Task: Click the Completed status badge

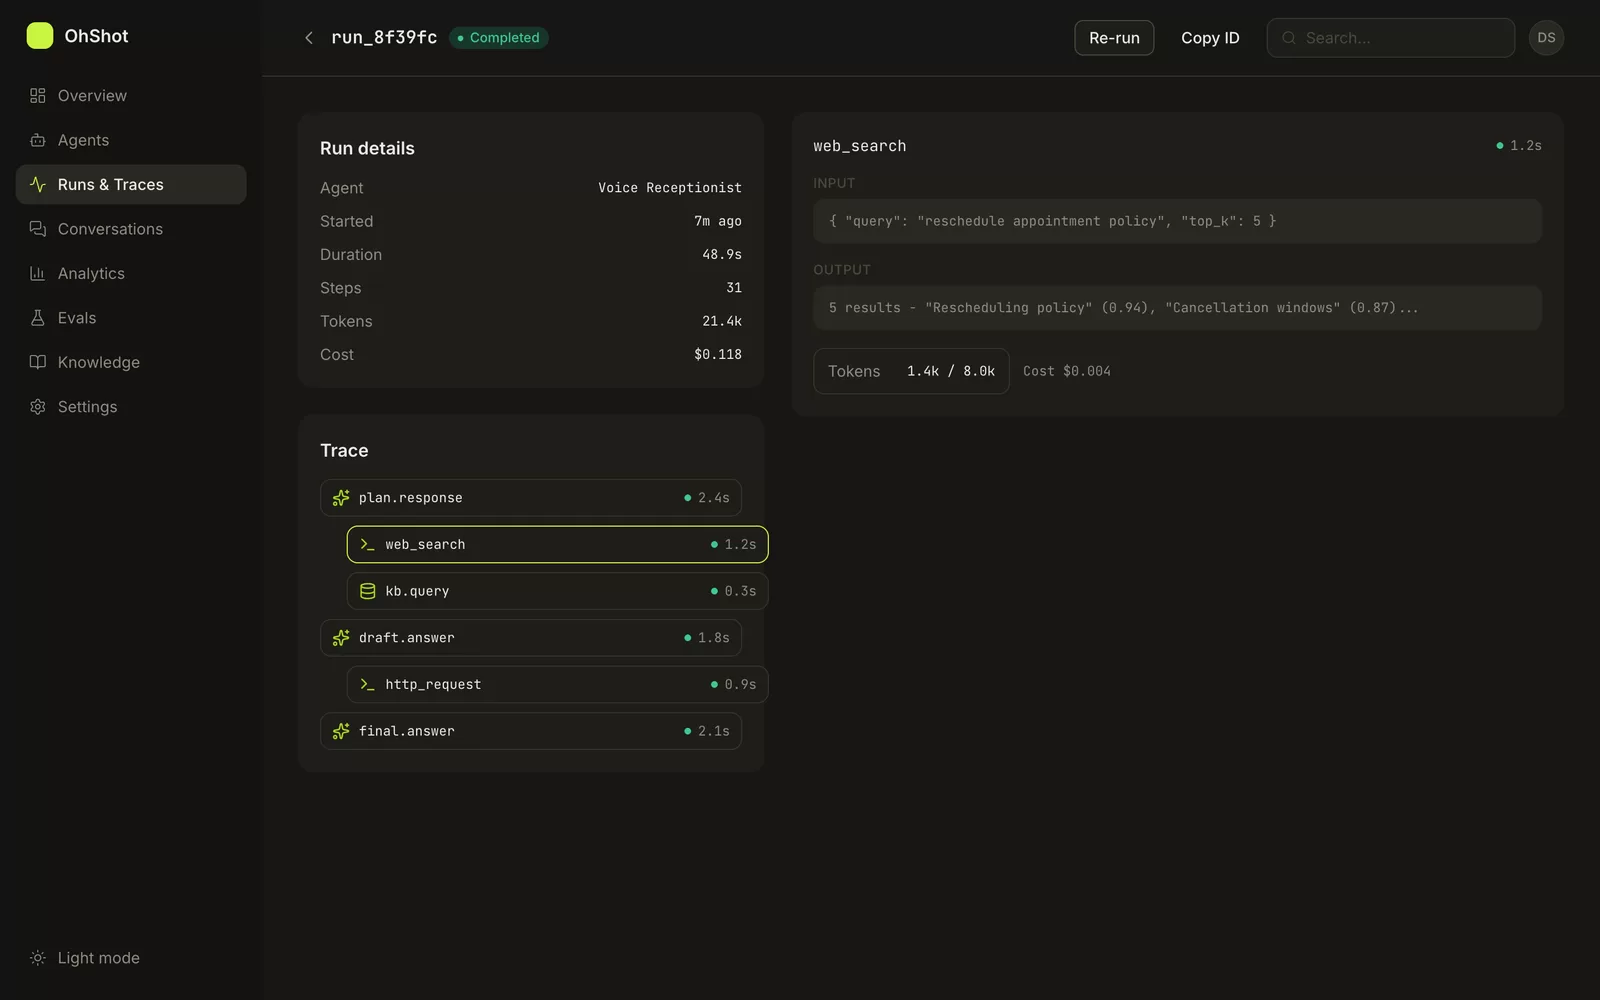Action: click(498, 38)
